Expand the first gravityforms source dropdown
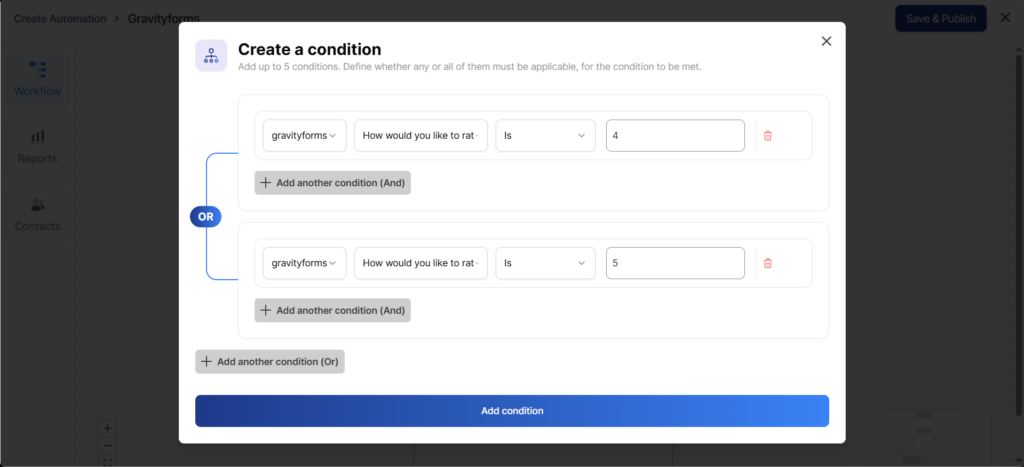Image resolution: width=1024 pixels, height=467 pixels. pos(304,136)
